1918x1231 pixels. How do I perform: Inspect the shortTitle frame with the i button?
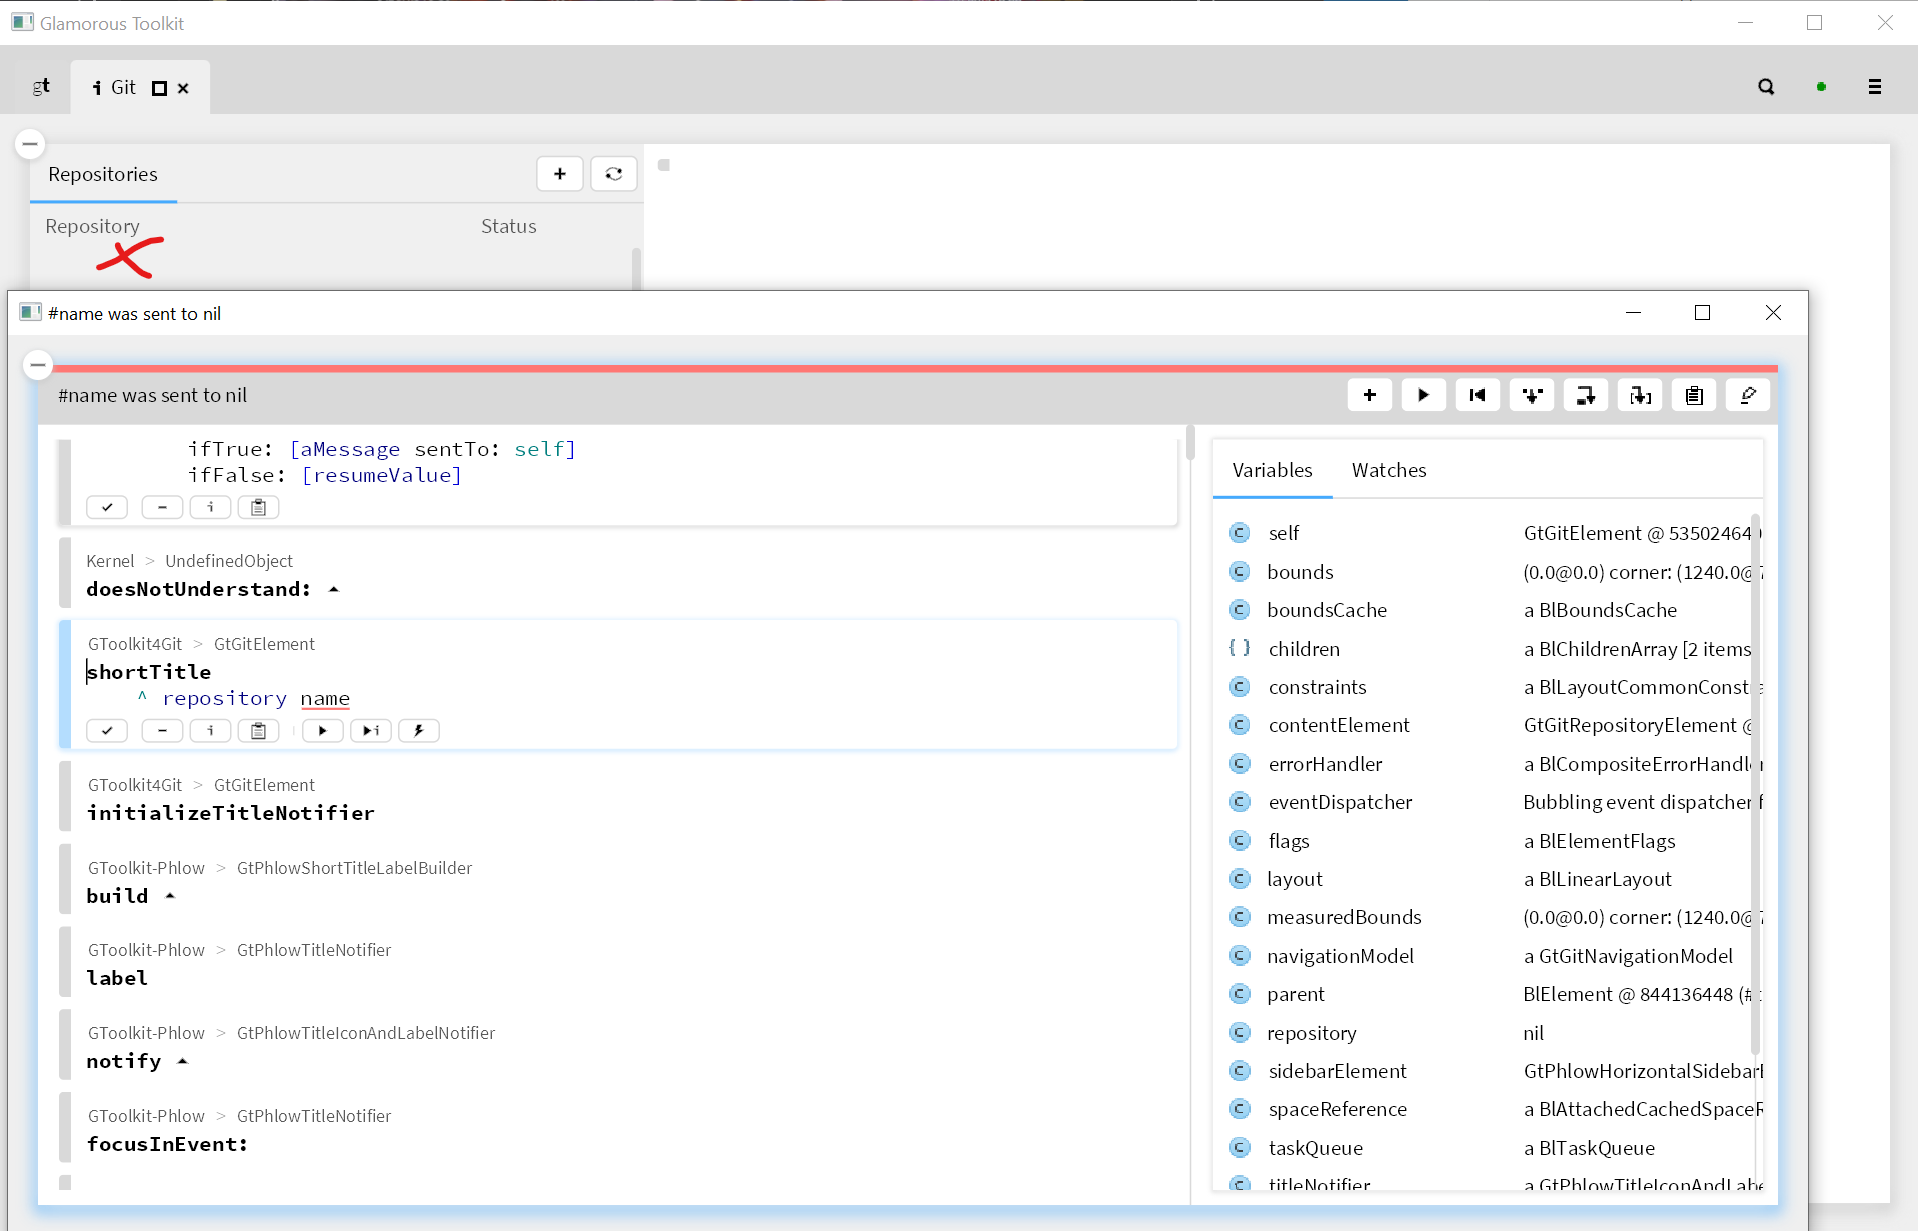pyautogui.click(x=210, y=730)
